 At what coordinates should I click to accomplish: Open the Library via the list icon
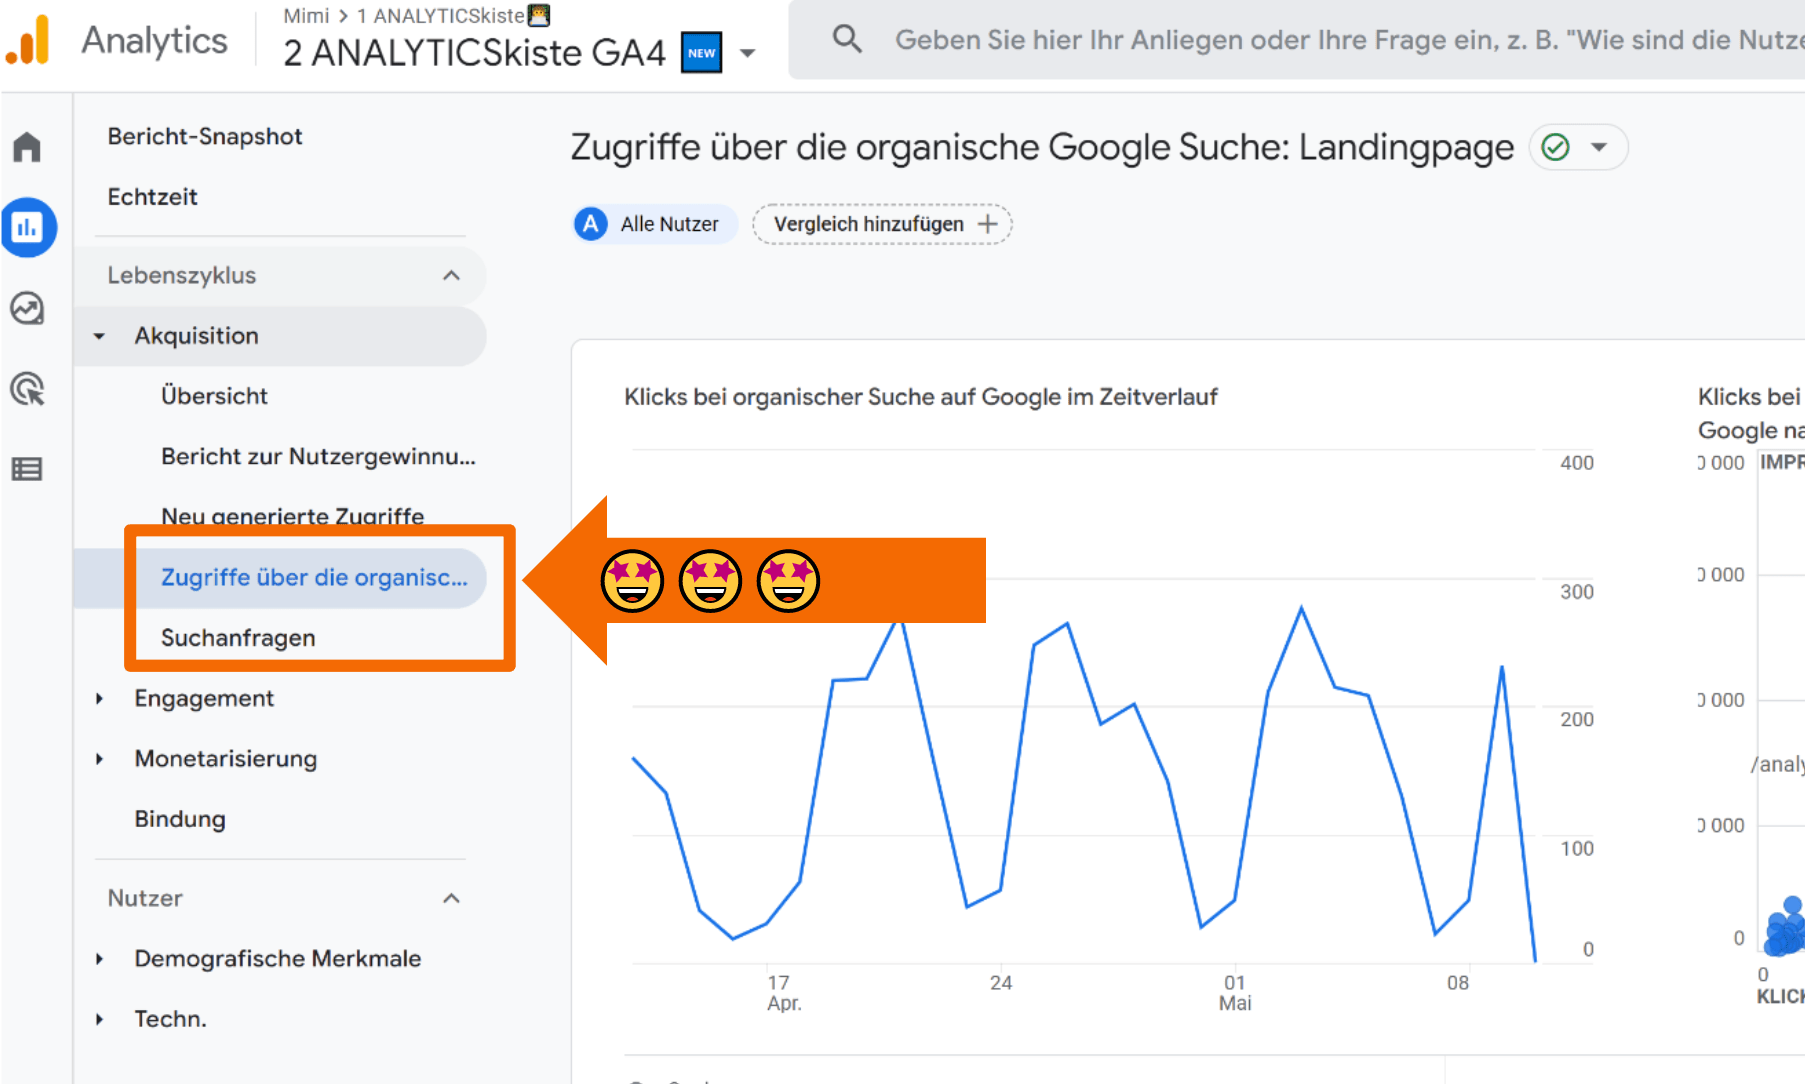[29, 469]
